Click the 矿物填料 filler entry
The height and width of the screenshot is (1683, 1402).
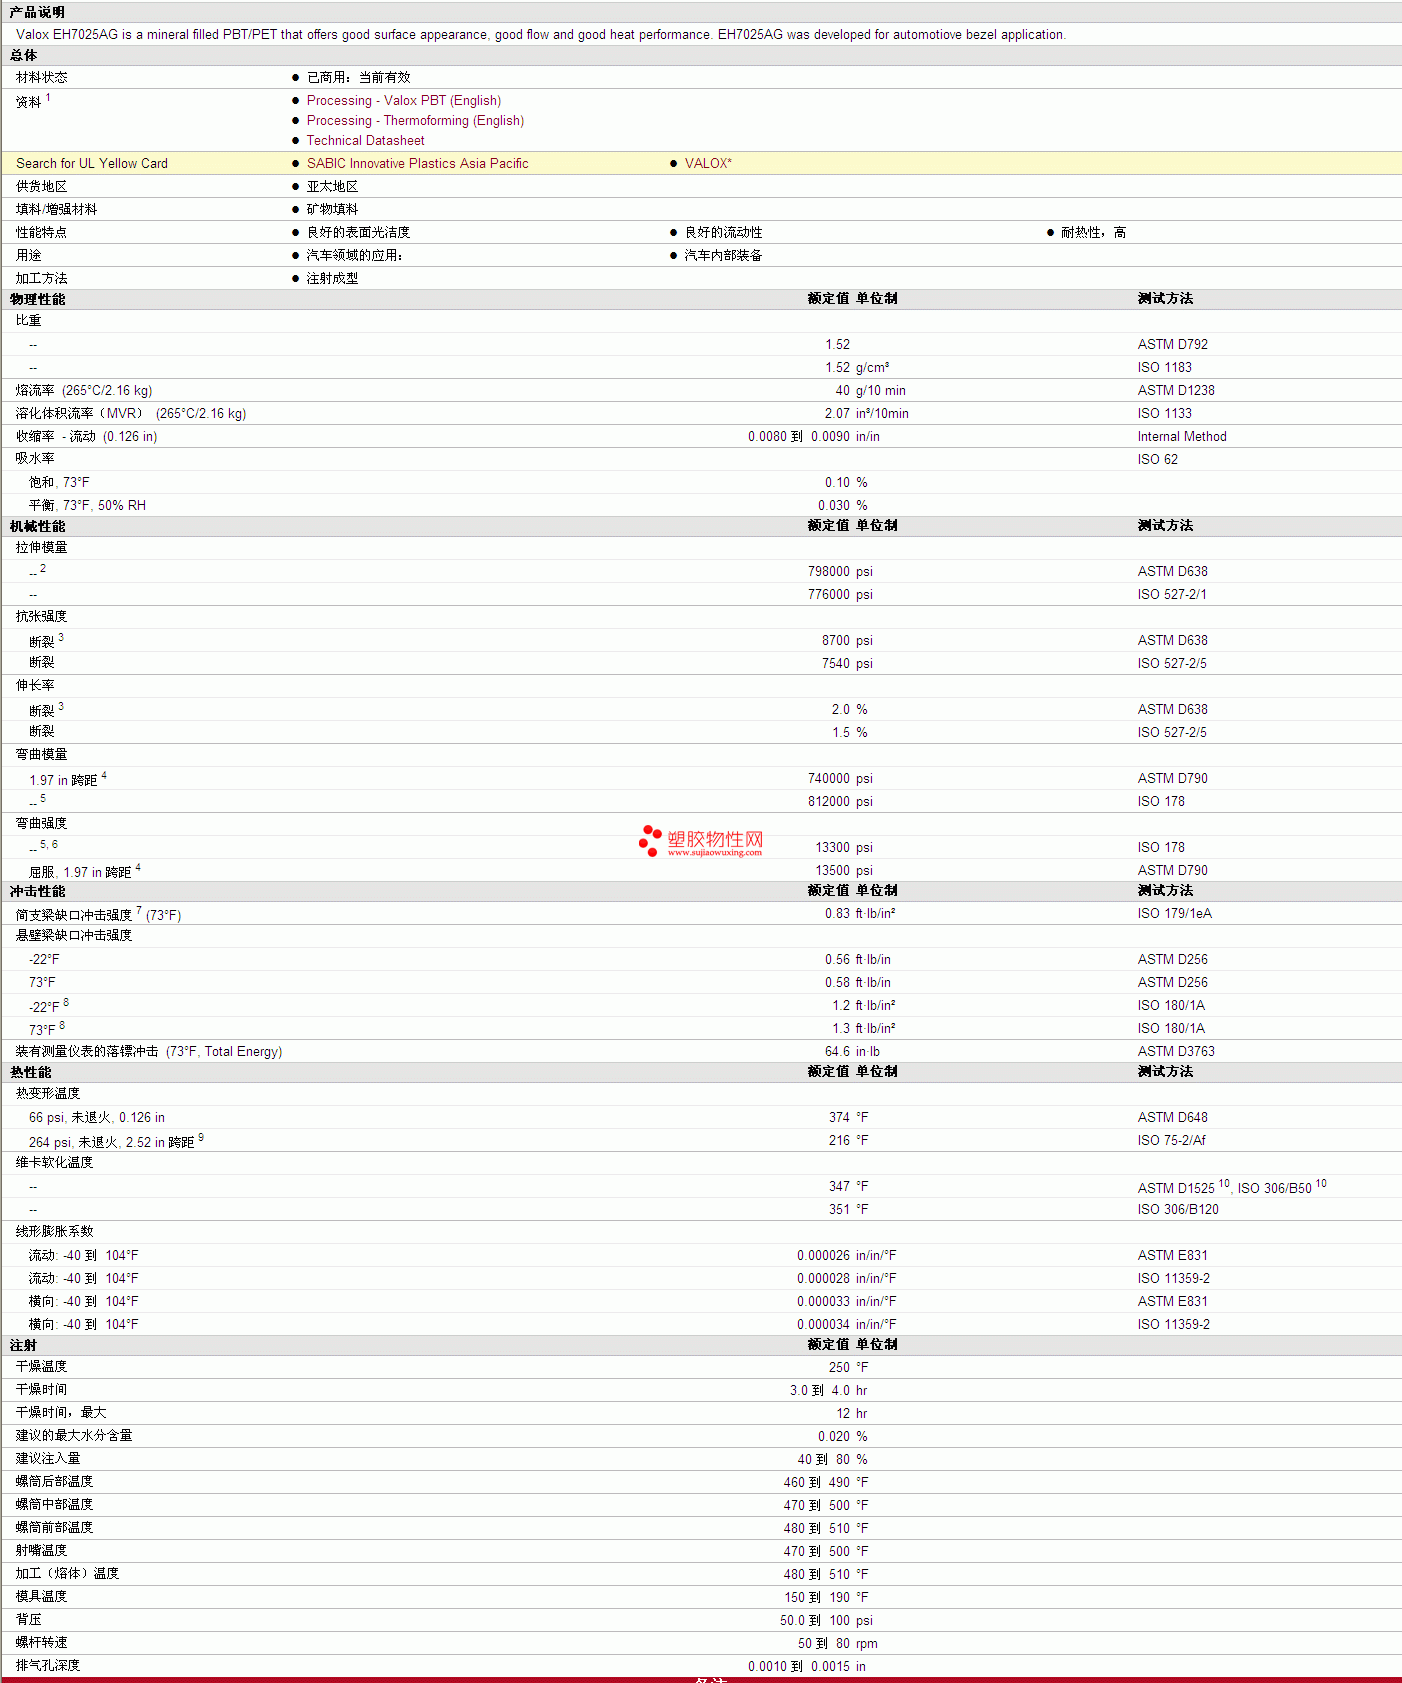point(332,209)
